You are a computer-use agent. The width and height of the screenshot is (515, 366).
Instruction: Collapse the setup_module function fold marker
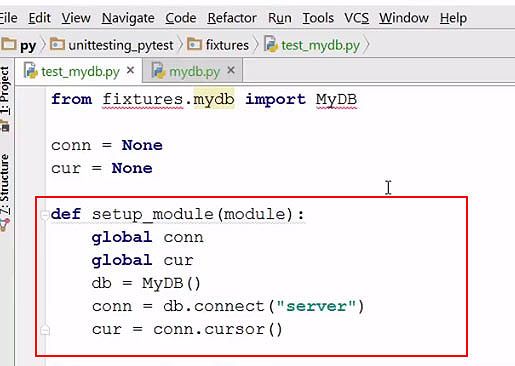[45, 215]
